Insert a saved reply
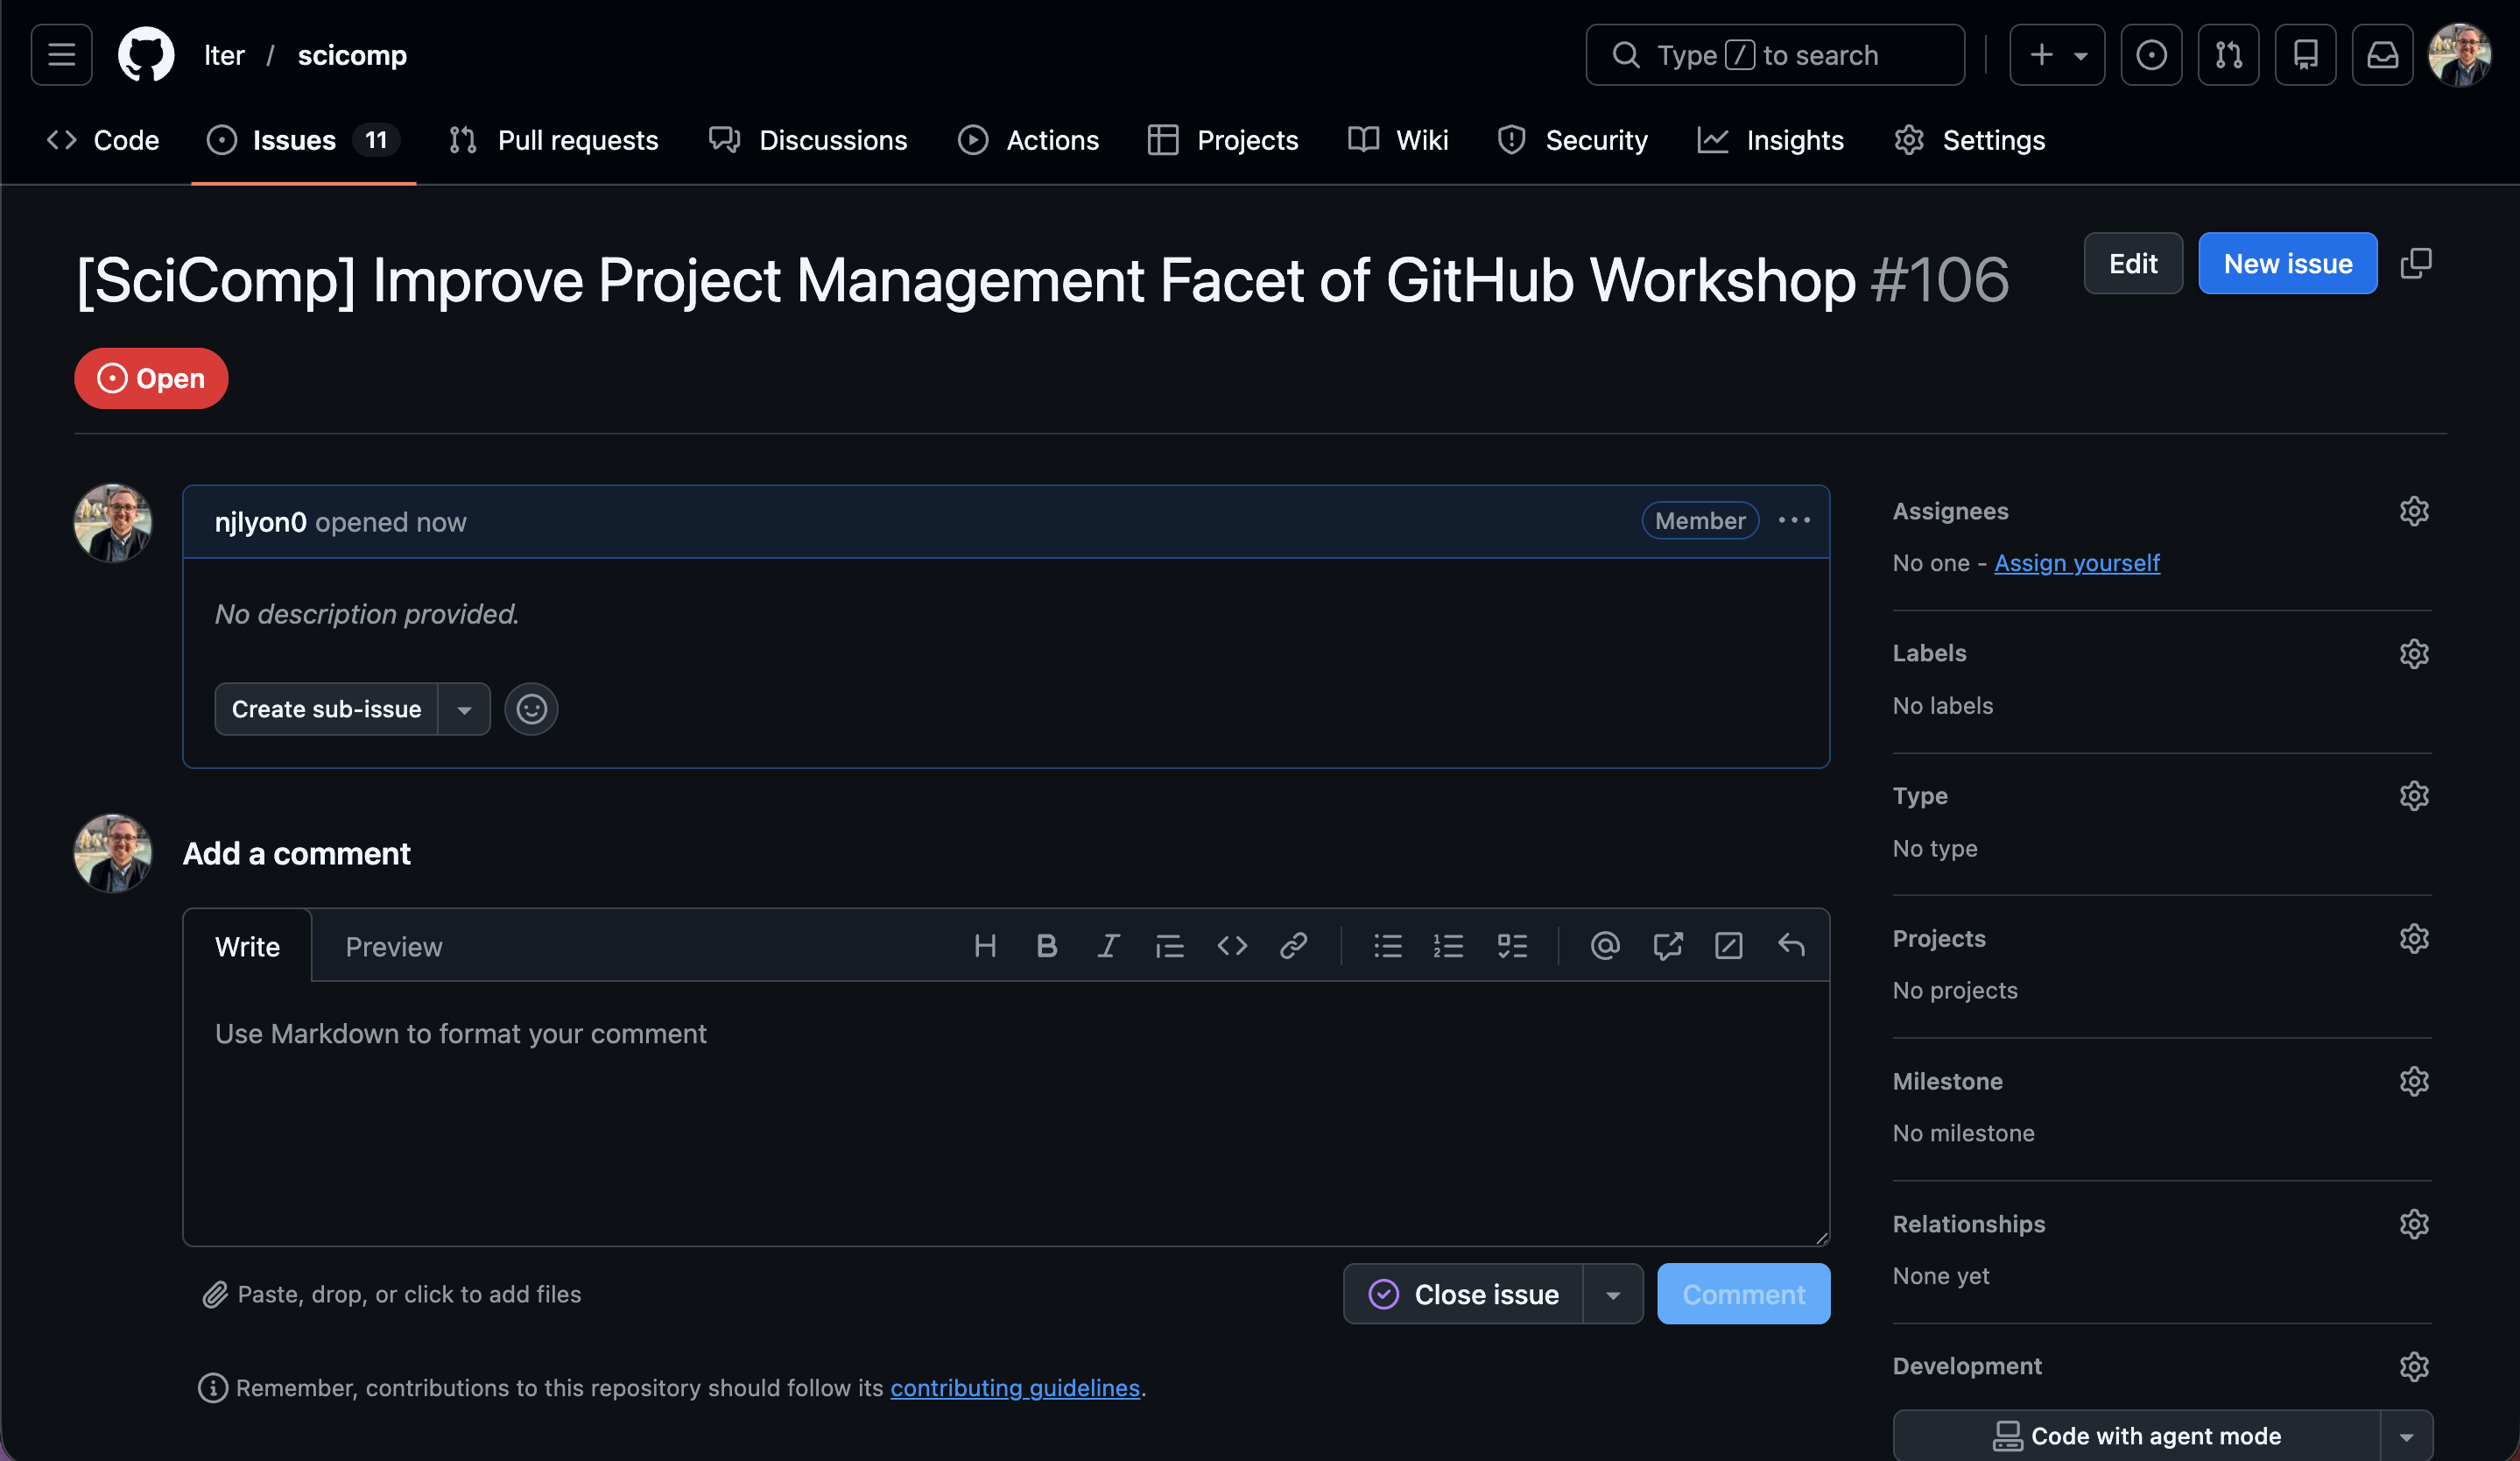The width and height of the screenshot is (2520, 1461). (1791, 946)
